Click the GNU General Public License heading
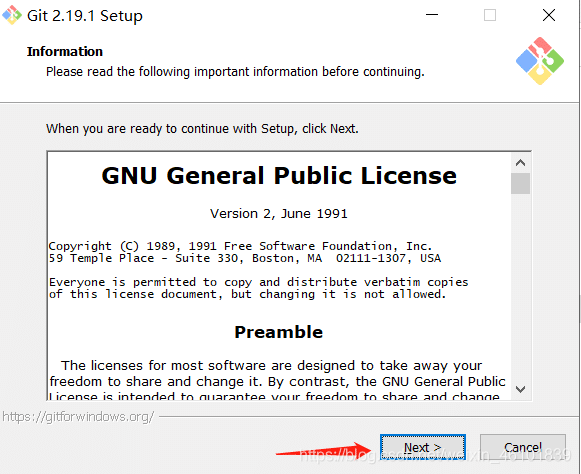The height and width of the screenshot is (474, 581). pyautogui.click(x=279, y=175)
